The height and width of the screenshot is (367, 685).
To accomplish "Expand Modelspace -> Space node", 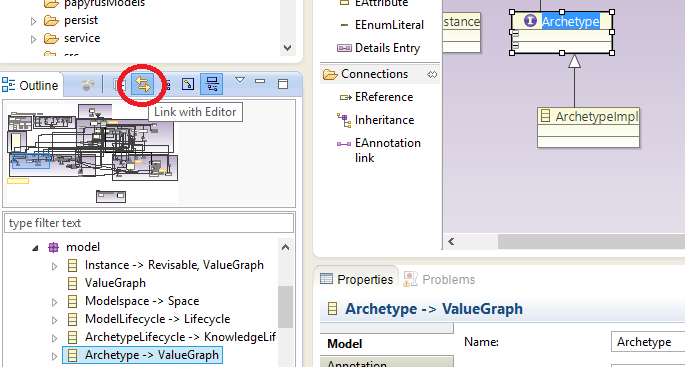I will [x=55, y=302].
